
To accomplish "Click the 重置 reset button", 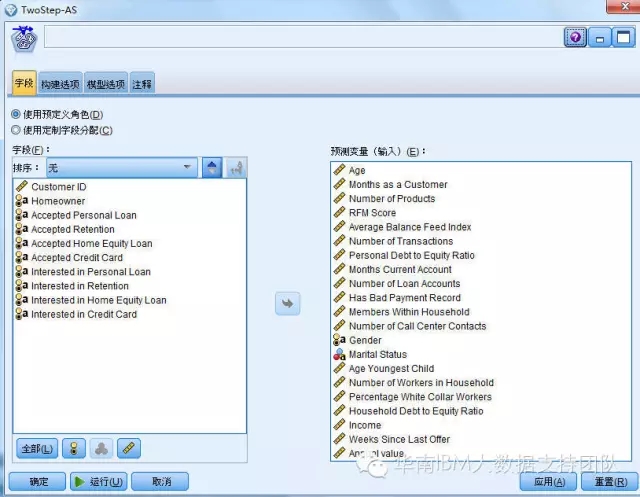I will (x=610, y=481).
